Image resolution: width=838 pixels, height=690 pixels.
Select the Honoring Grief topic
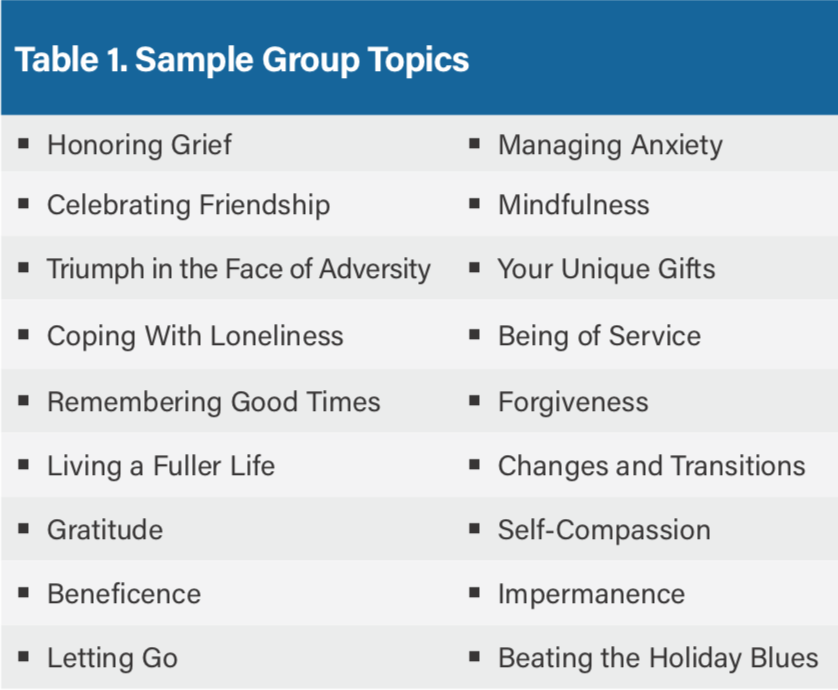pyautogui.click(x=139, y=145)
